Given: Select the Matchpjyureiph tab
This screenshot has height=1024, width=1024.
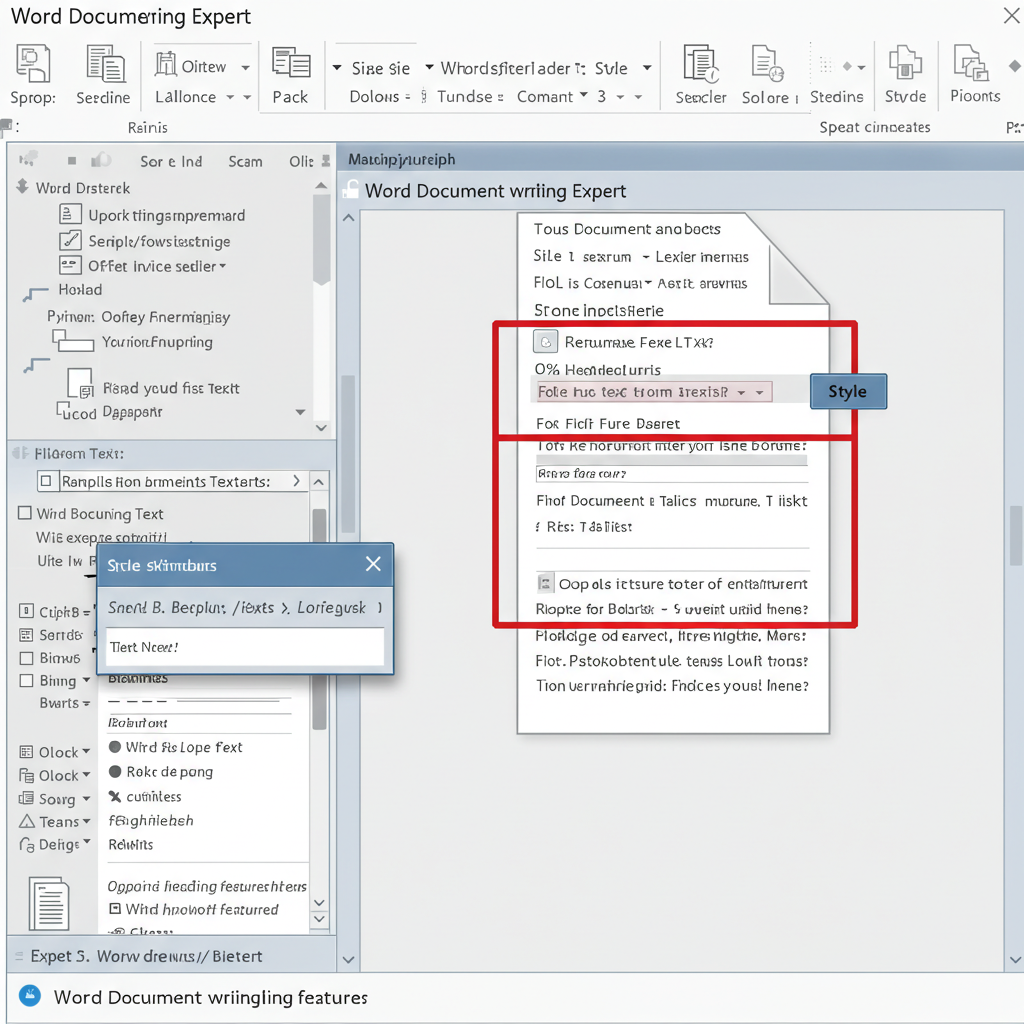Looking at the screenshot, I should pos(402,159).
